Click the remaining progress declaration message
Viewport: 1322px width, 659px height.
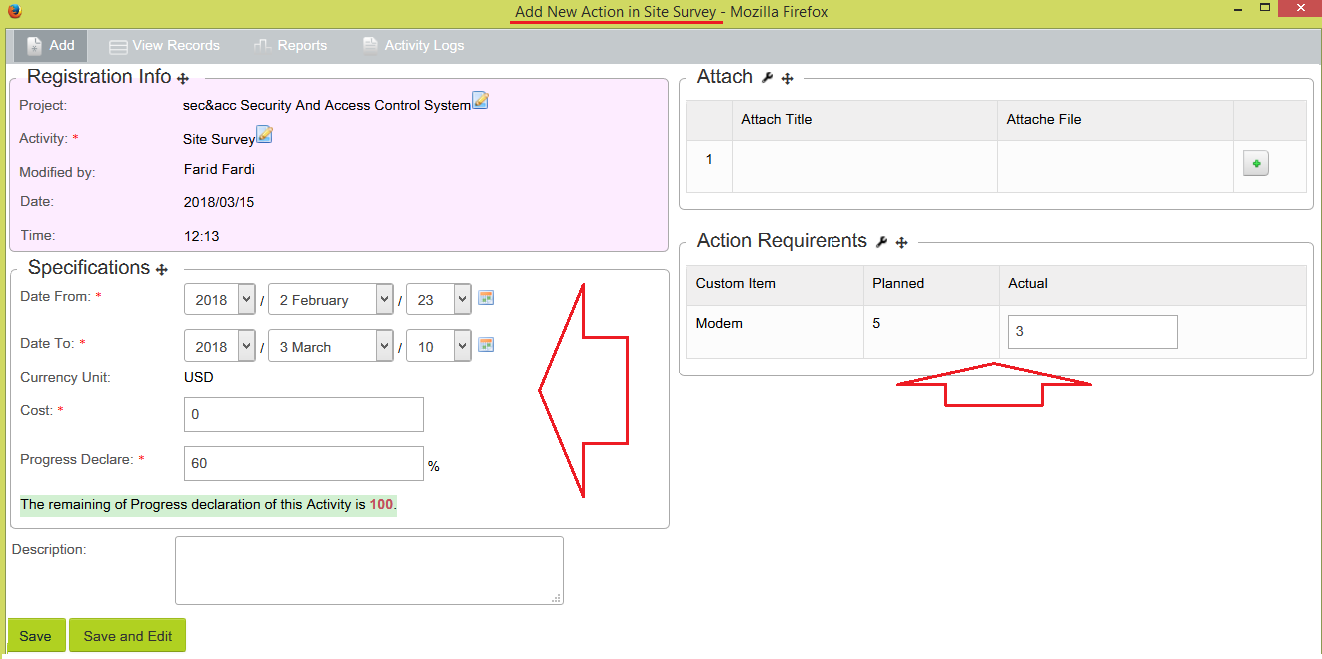coord(208,504)
